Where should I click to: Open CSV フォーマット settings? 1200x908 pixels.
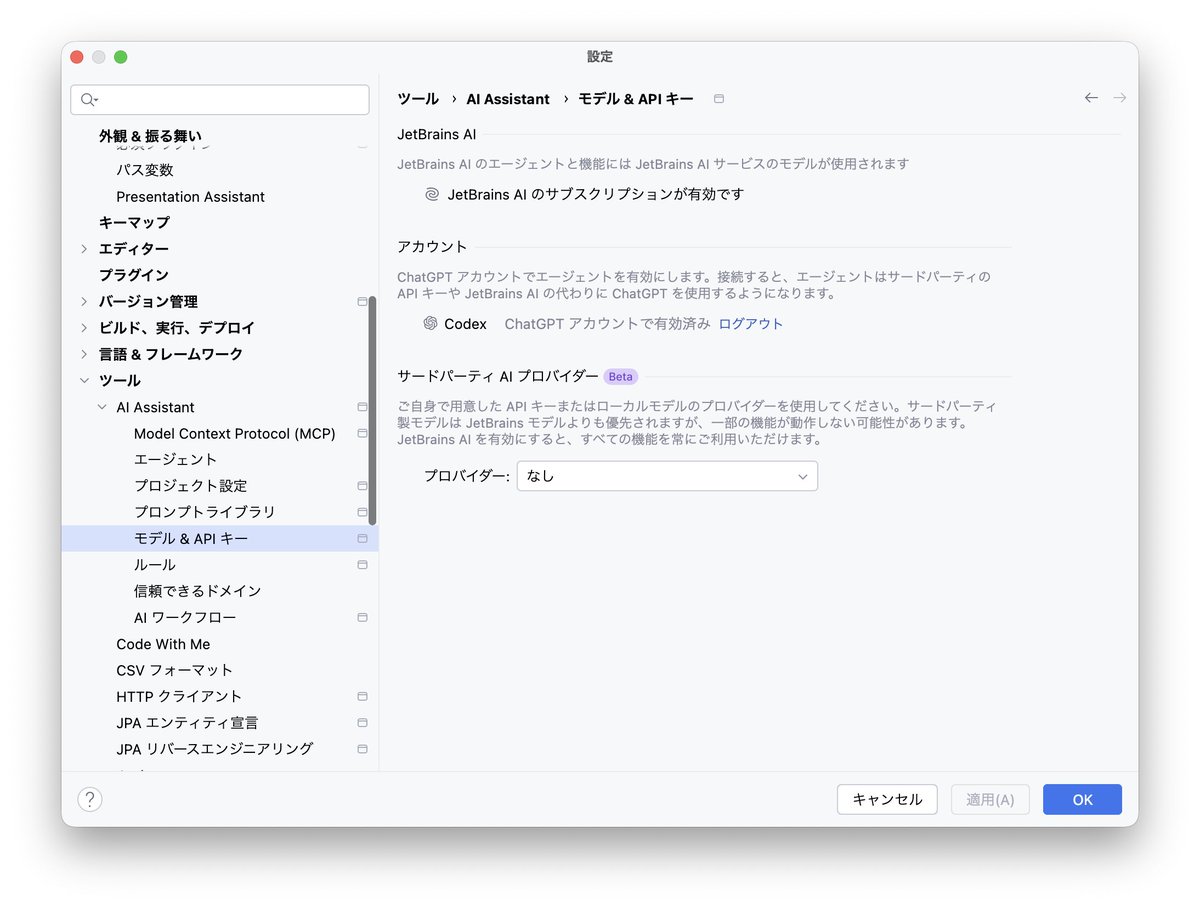(x=174, y=670)
